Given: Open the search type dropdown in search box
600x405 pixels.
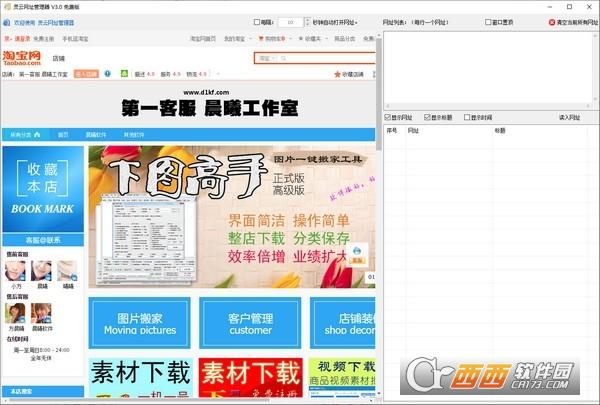Looking at the screenshot, I should pos(267,58).
